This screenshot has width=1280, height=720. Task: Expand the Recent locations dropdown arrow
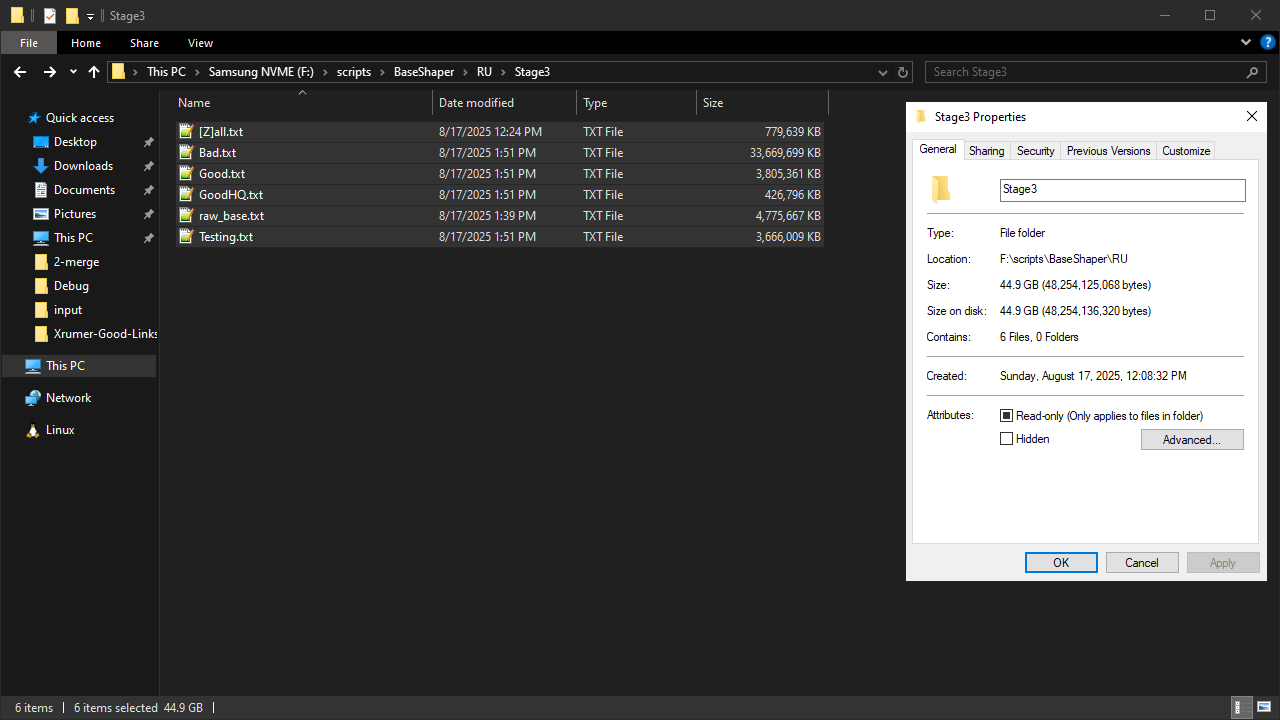click(x=73, y=72)
